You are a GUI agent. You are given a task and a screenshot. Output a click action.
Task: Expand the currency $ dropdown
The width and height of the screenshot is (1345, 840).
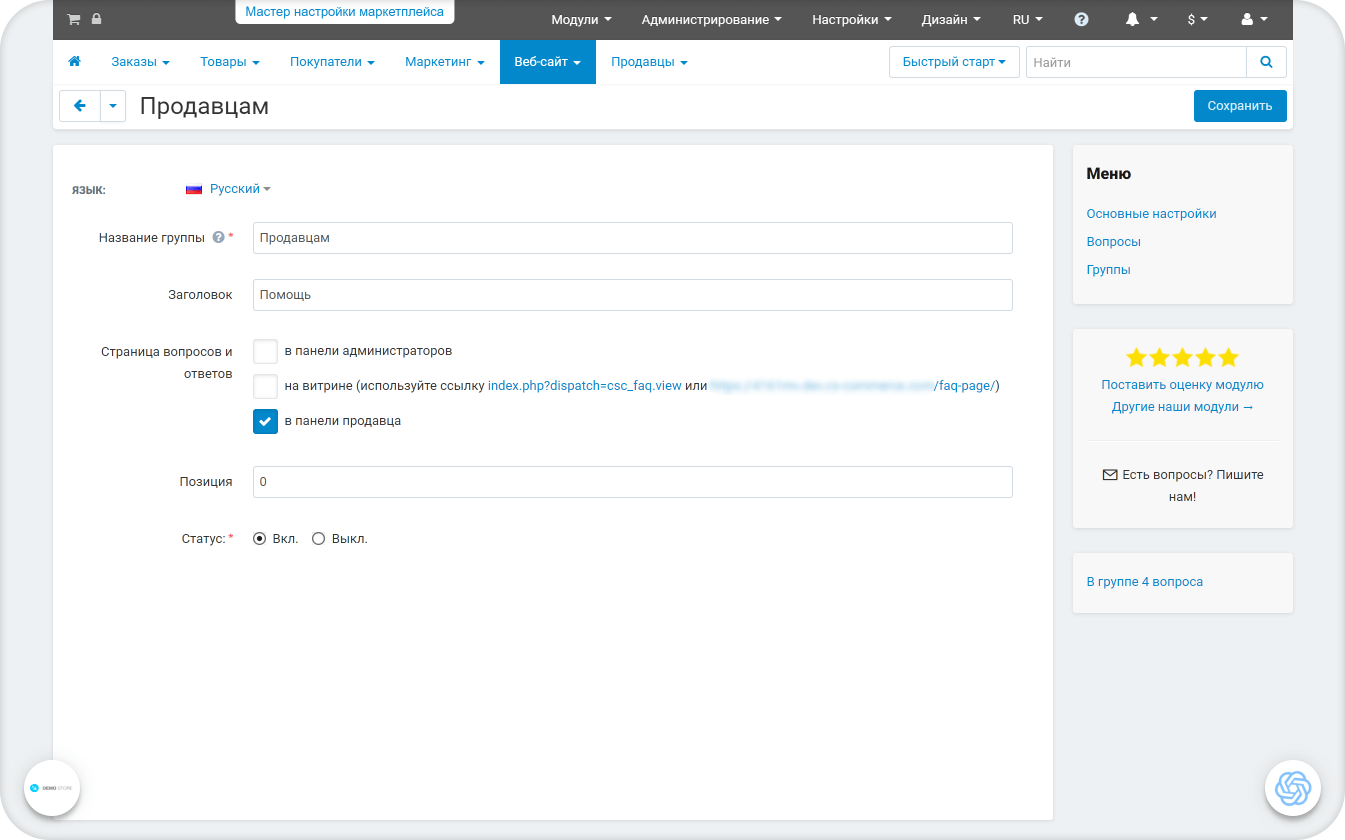(1197, 19)
